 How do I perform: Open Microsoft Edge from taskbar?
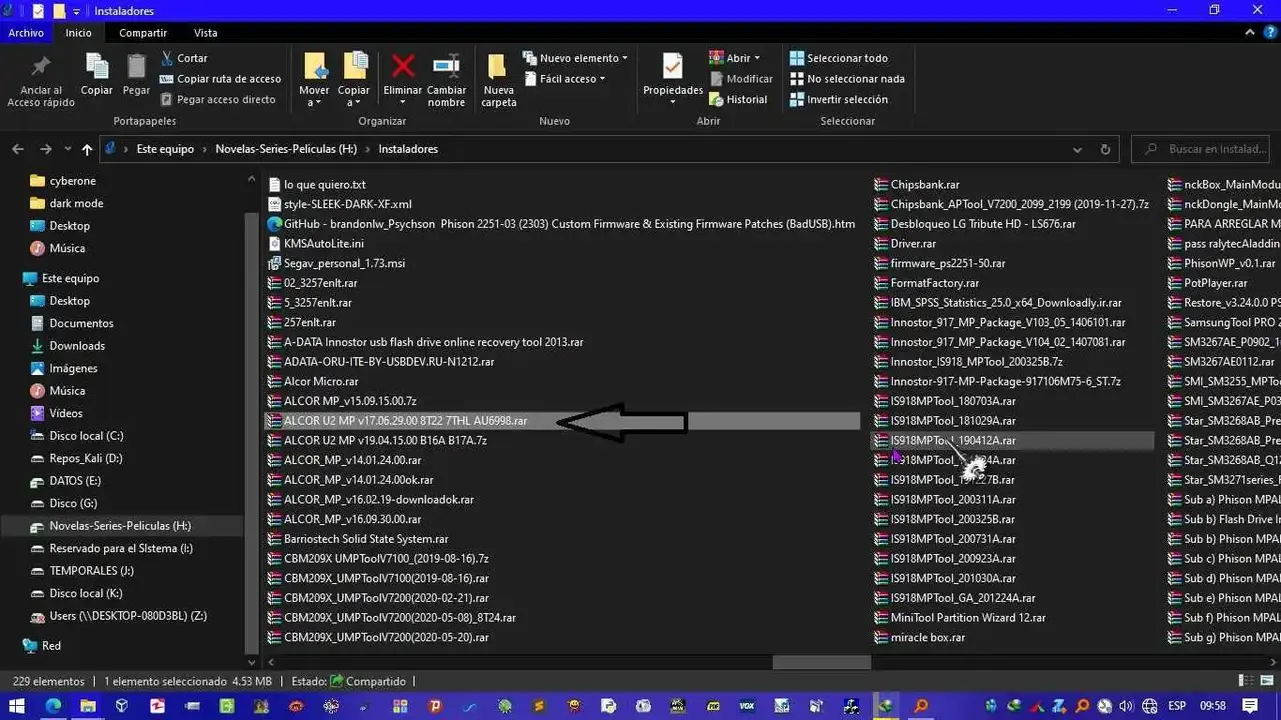[53, 706]
